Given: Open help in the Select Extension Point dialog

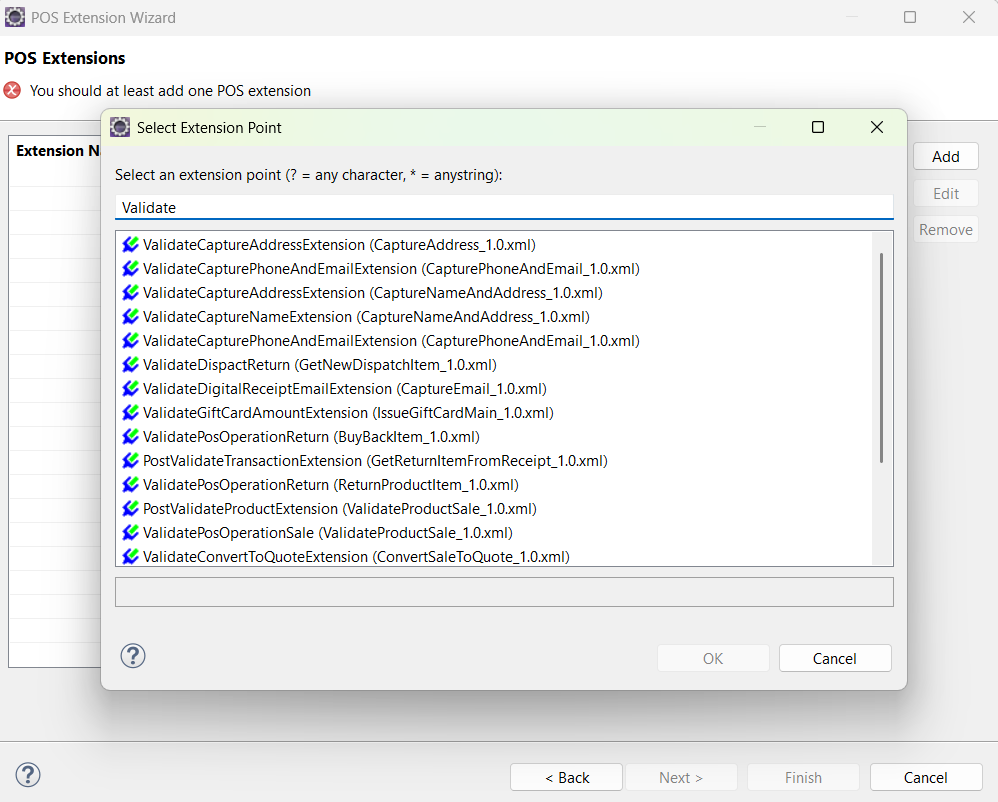Looking at the screenshot, I should [133, 656].
